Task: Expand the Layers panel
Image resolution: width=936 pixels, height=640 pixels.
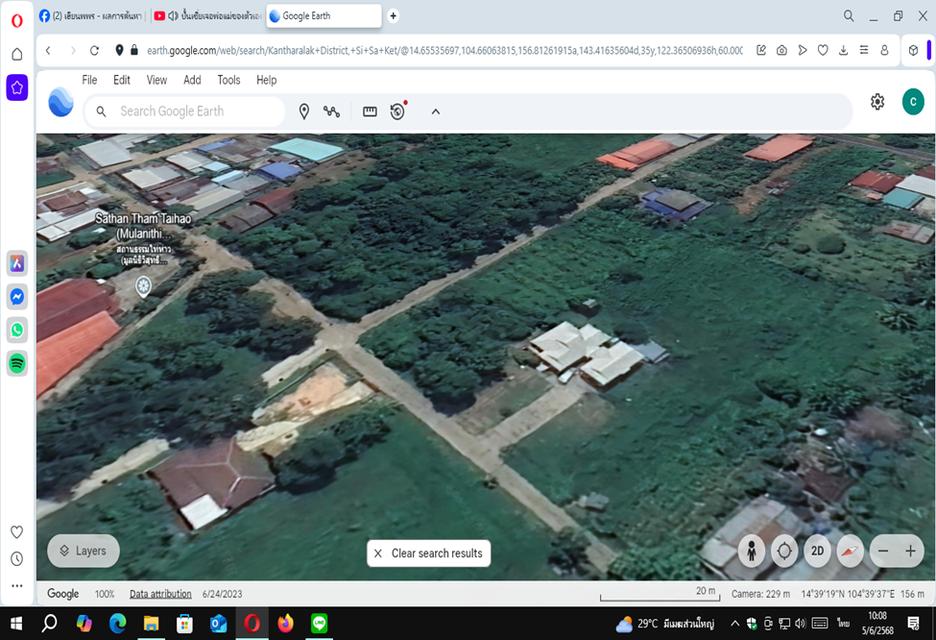Action: (83, 551)
